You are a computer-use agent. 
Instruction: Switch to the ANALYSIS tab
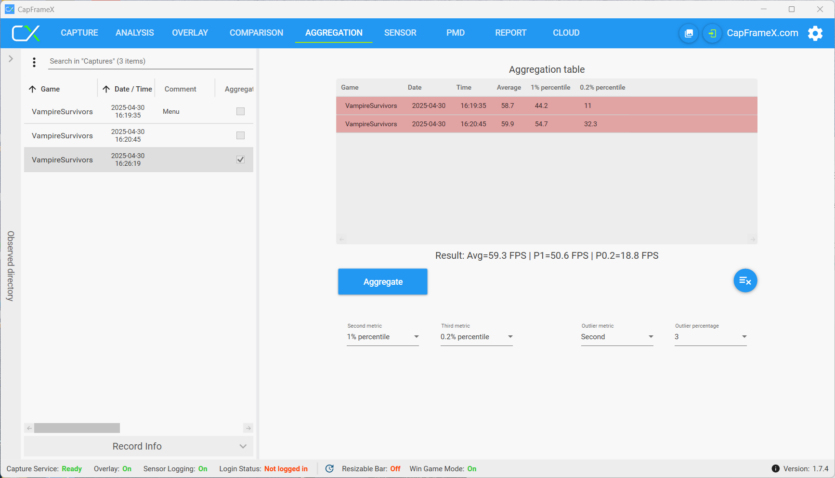click(x=135, y=33)
